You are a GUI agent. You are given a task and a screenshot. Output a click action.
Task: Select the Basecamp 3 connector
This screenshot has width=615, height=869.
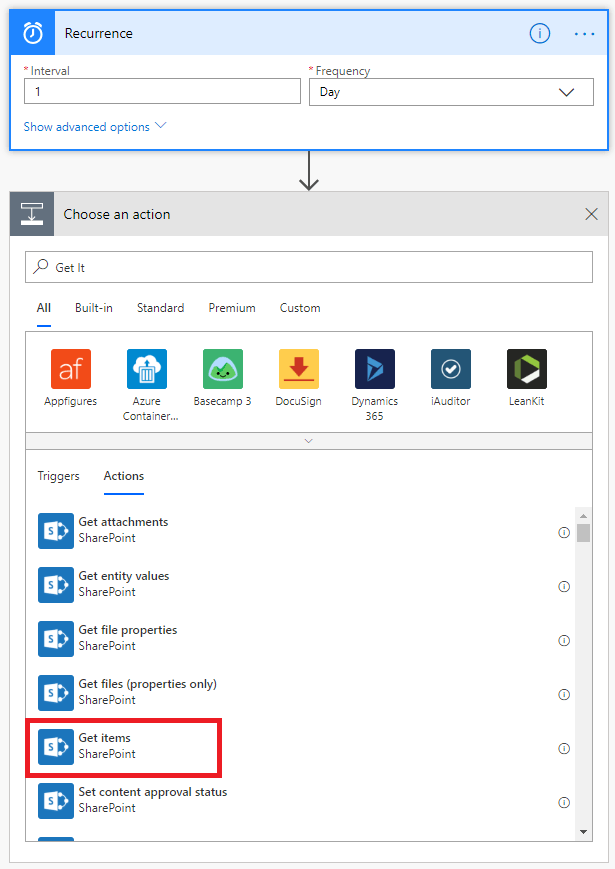(x=223, y=378)
